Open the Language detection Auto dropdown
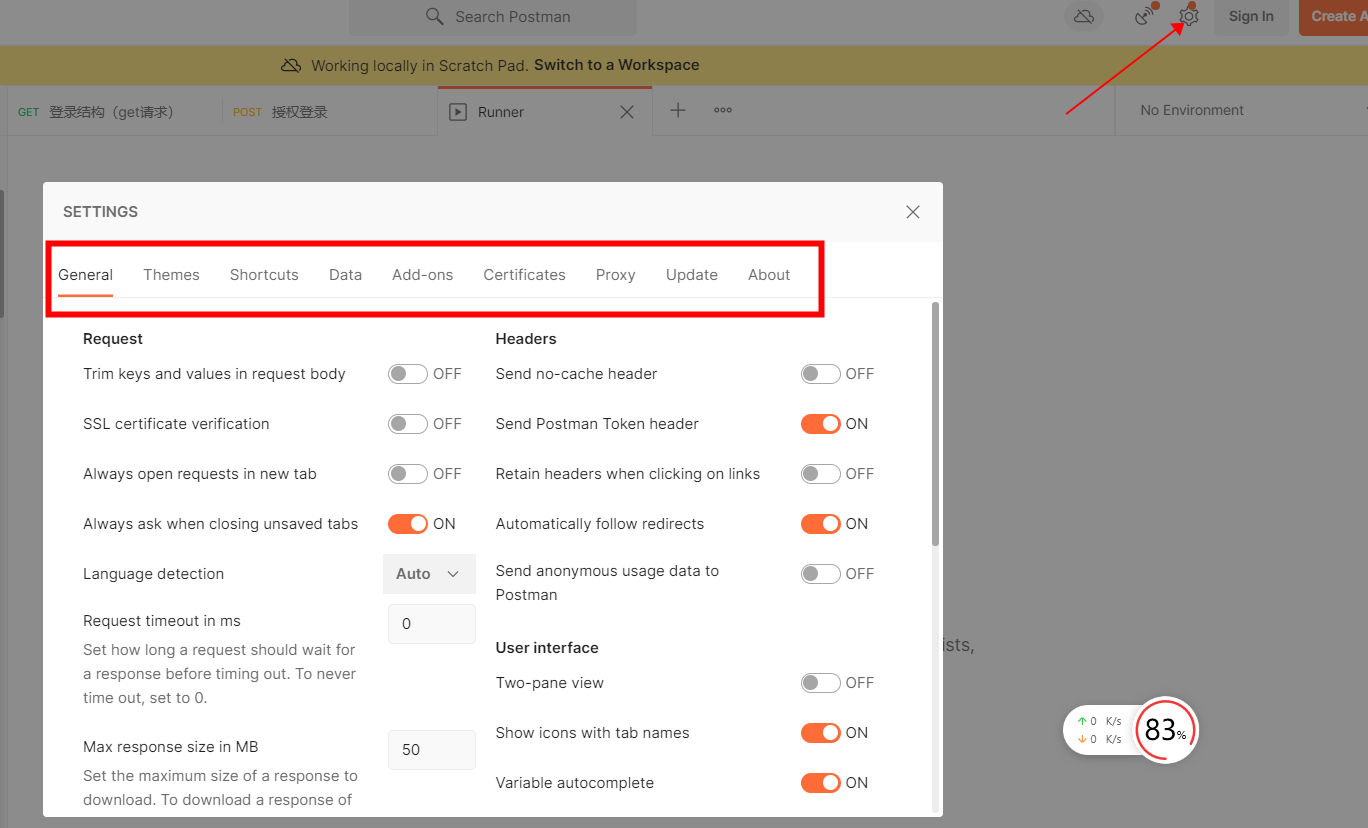The image size is (1368, 828). [x=429, y=574]
